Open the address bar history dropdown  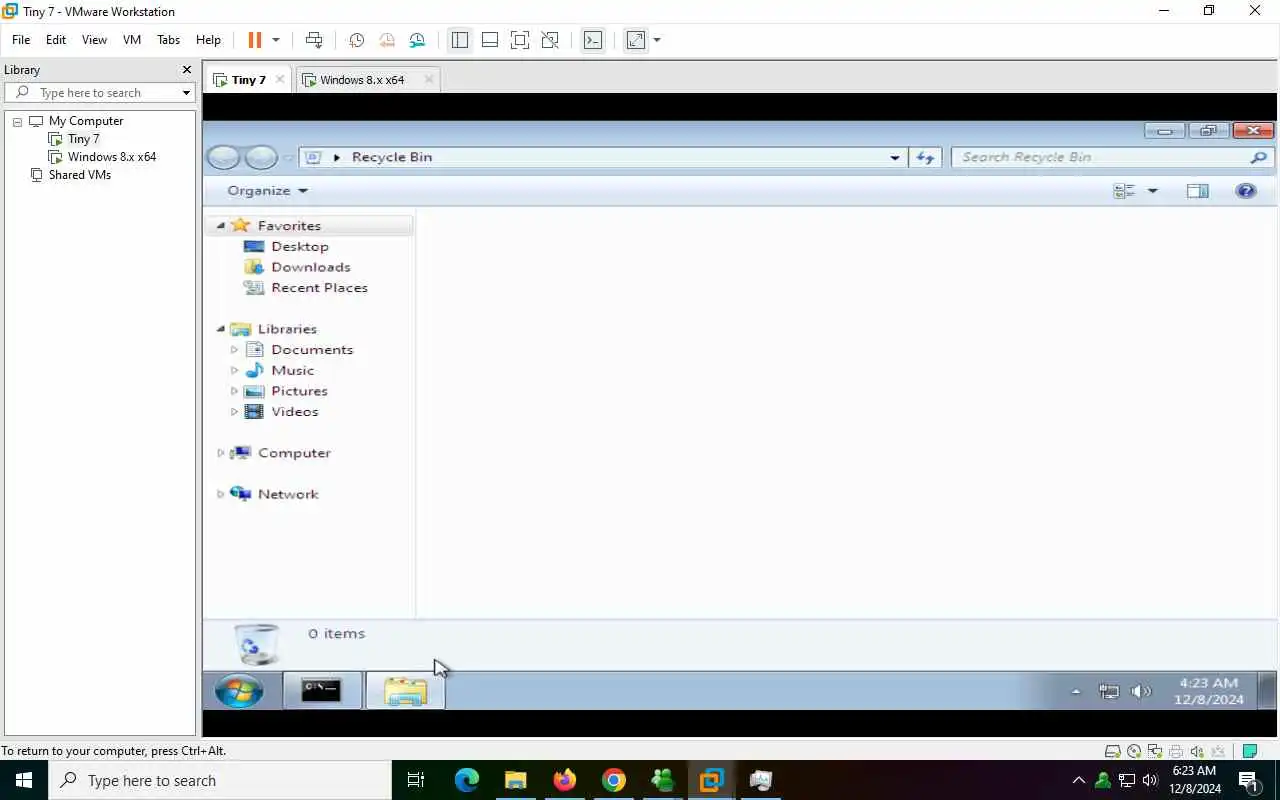pos(894,157)
